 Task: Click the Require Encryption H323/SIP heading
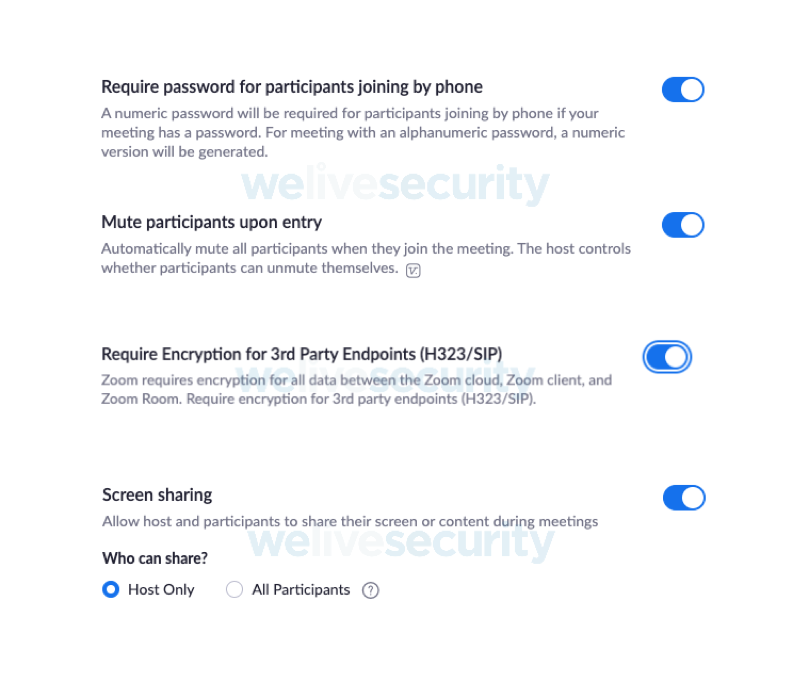301,354
